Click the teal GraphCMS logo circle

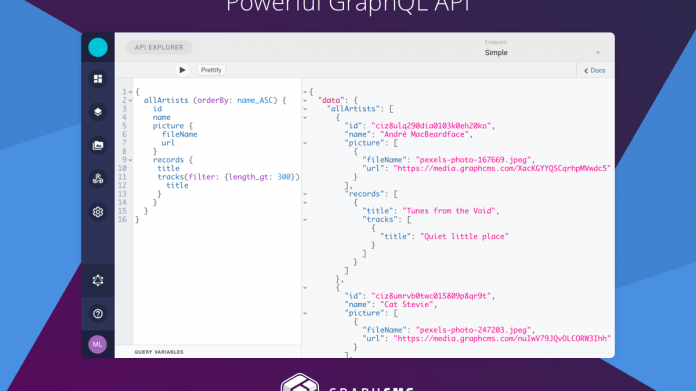tap(98, 47)
